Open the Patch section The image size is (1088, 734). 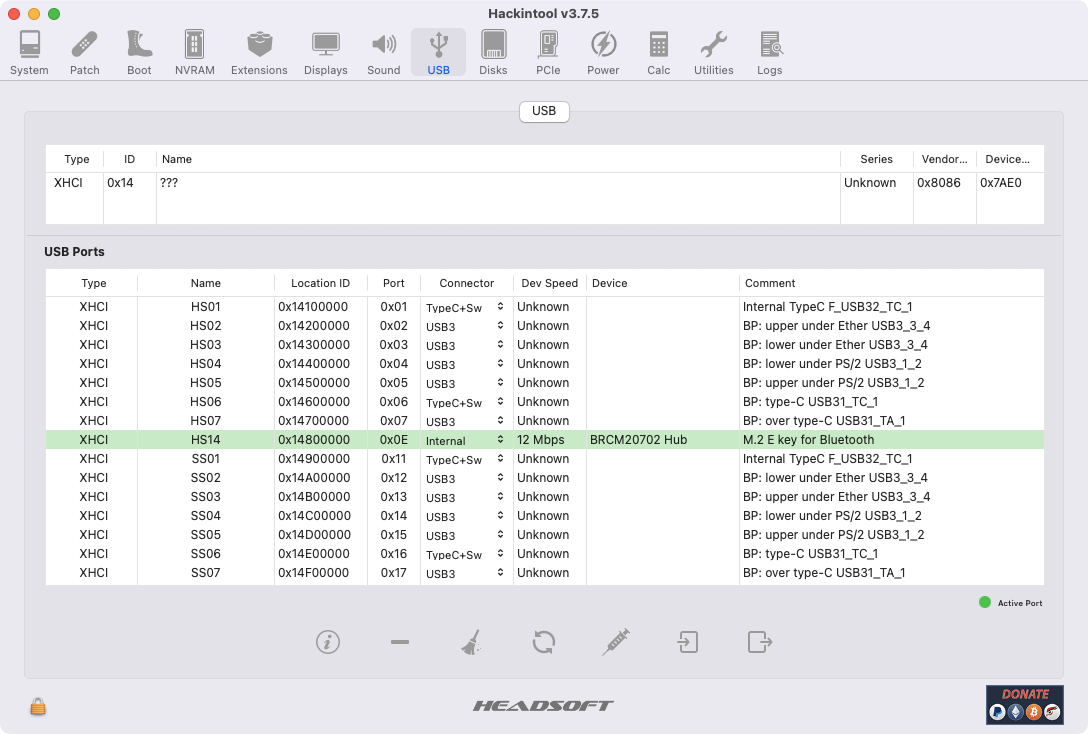pos(85,53)
